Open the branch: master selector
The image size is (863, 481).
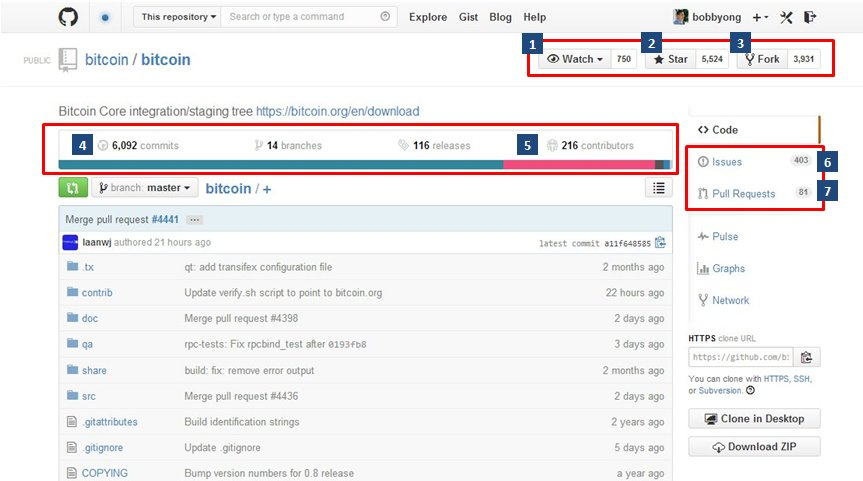(x=145, y=188)
